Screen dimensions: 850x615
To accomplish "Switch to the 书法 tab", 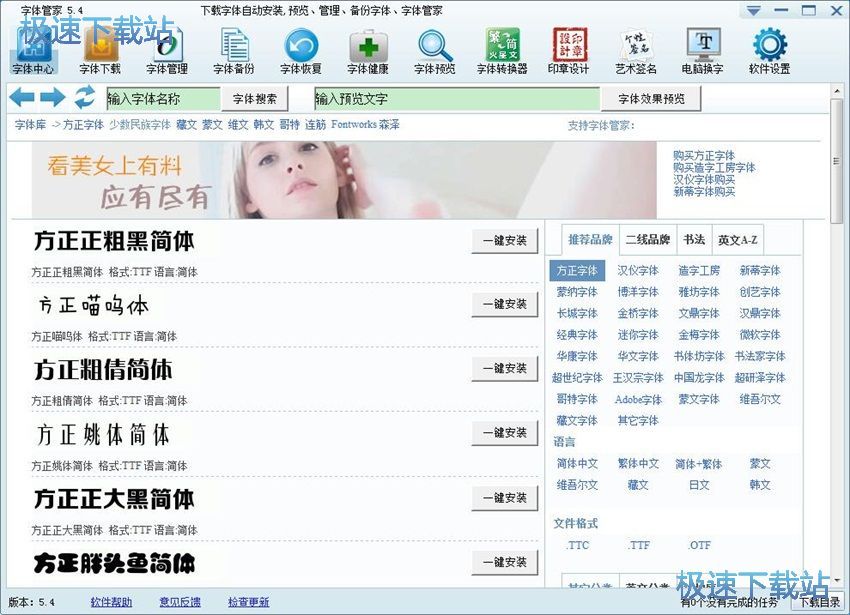I will pyautogui.click(x=694, y=240).
